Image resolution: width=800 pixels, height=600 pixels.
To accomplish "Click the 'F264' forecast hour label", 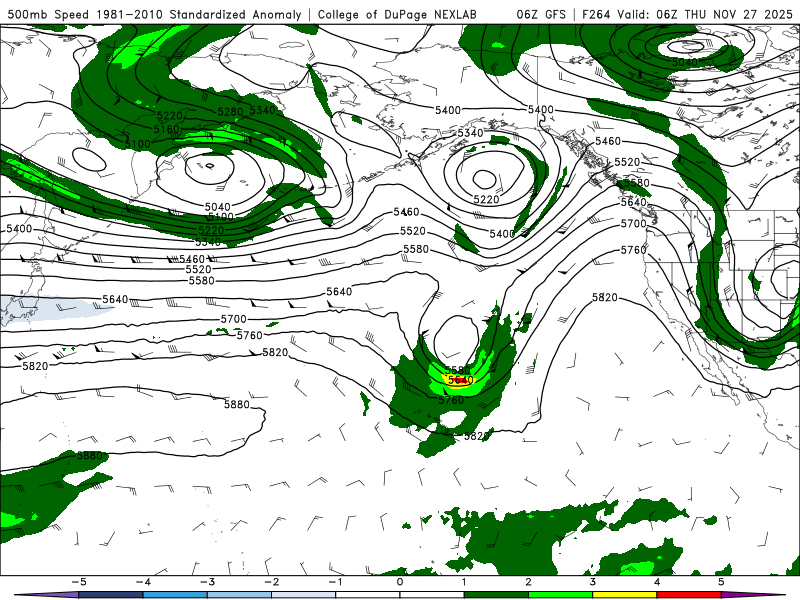I will tap(595, 14).
